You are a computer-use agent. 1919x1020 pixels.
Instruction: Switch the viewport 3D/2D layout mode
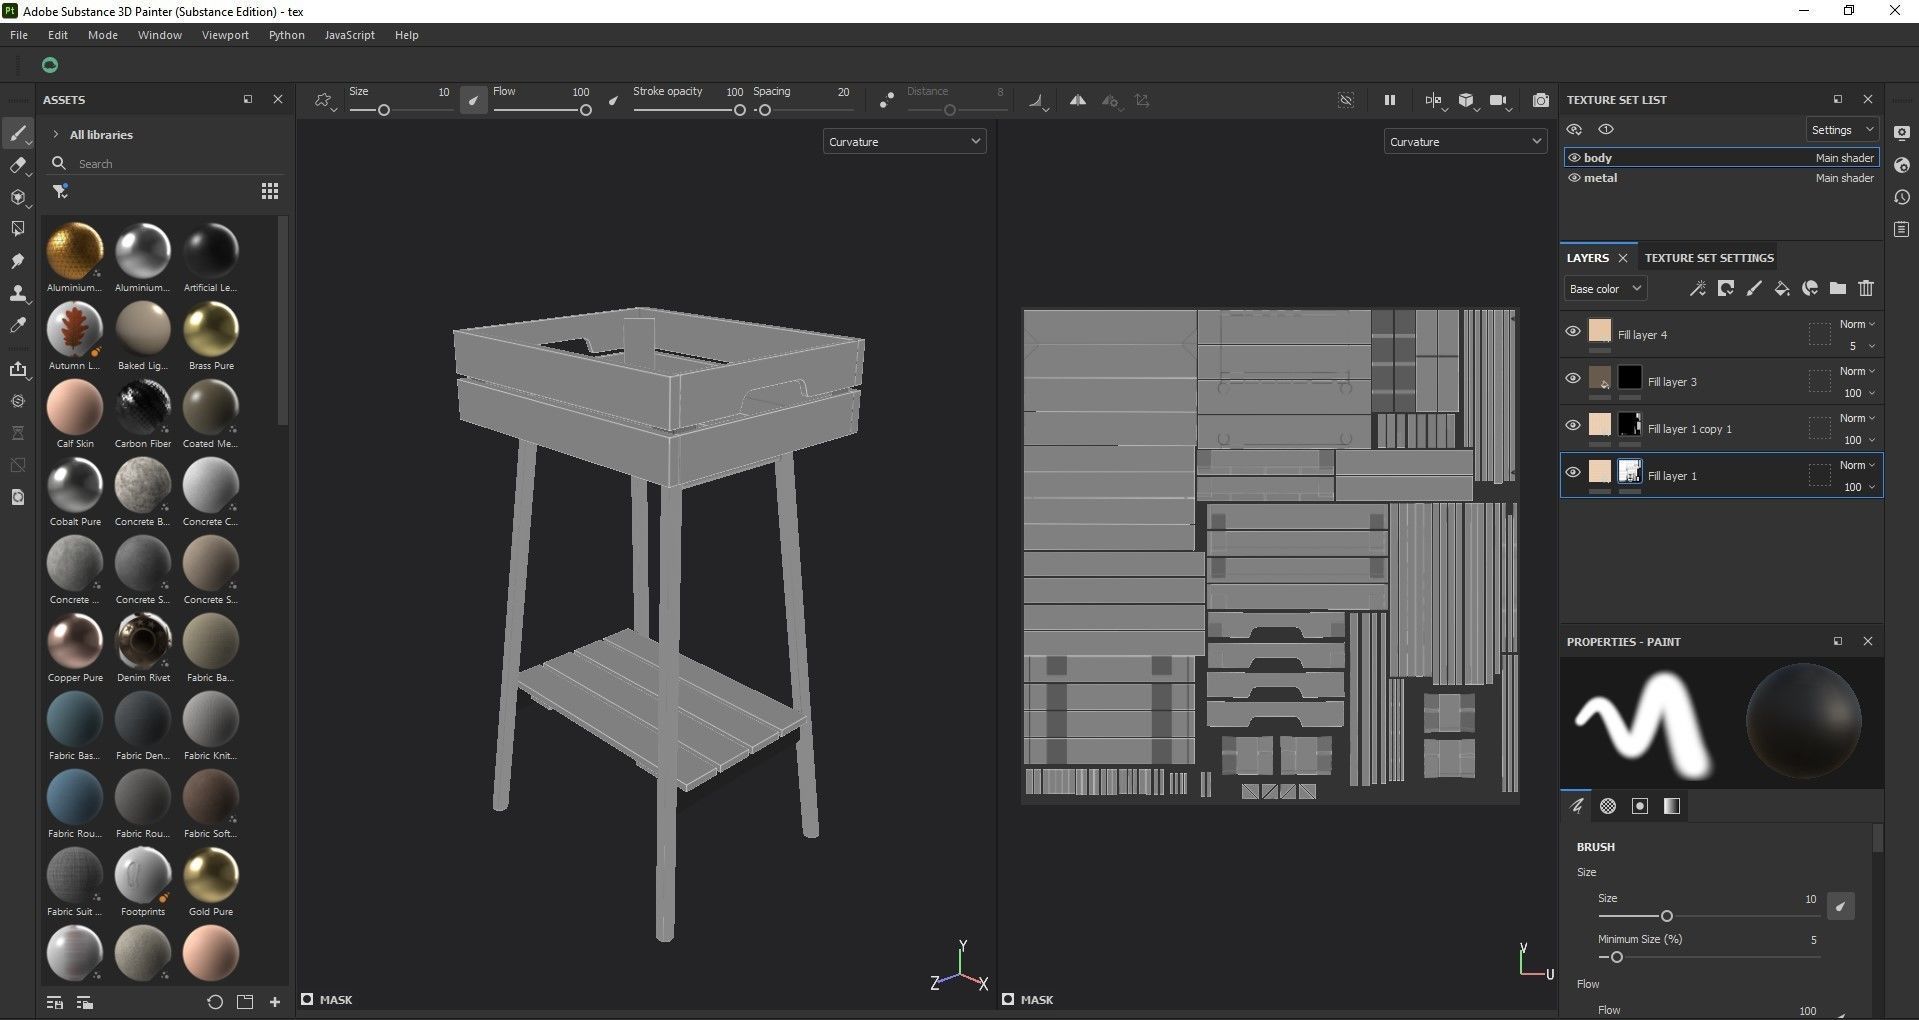coord(1433,100)
